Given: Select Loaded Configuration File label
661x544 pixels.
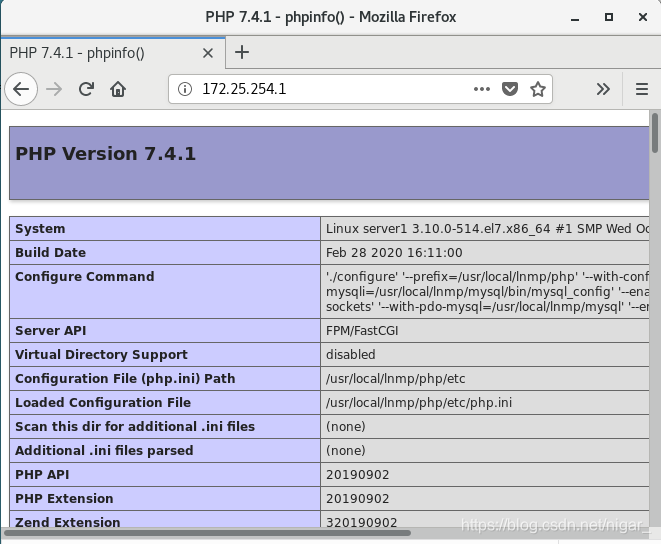Looking at the screenshot, I should (x=103, y=403).
